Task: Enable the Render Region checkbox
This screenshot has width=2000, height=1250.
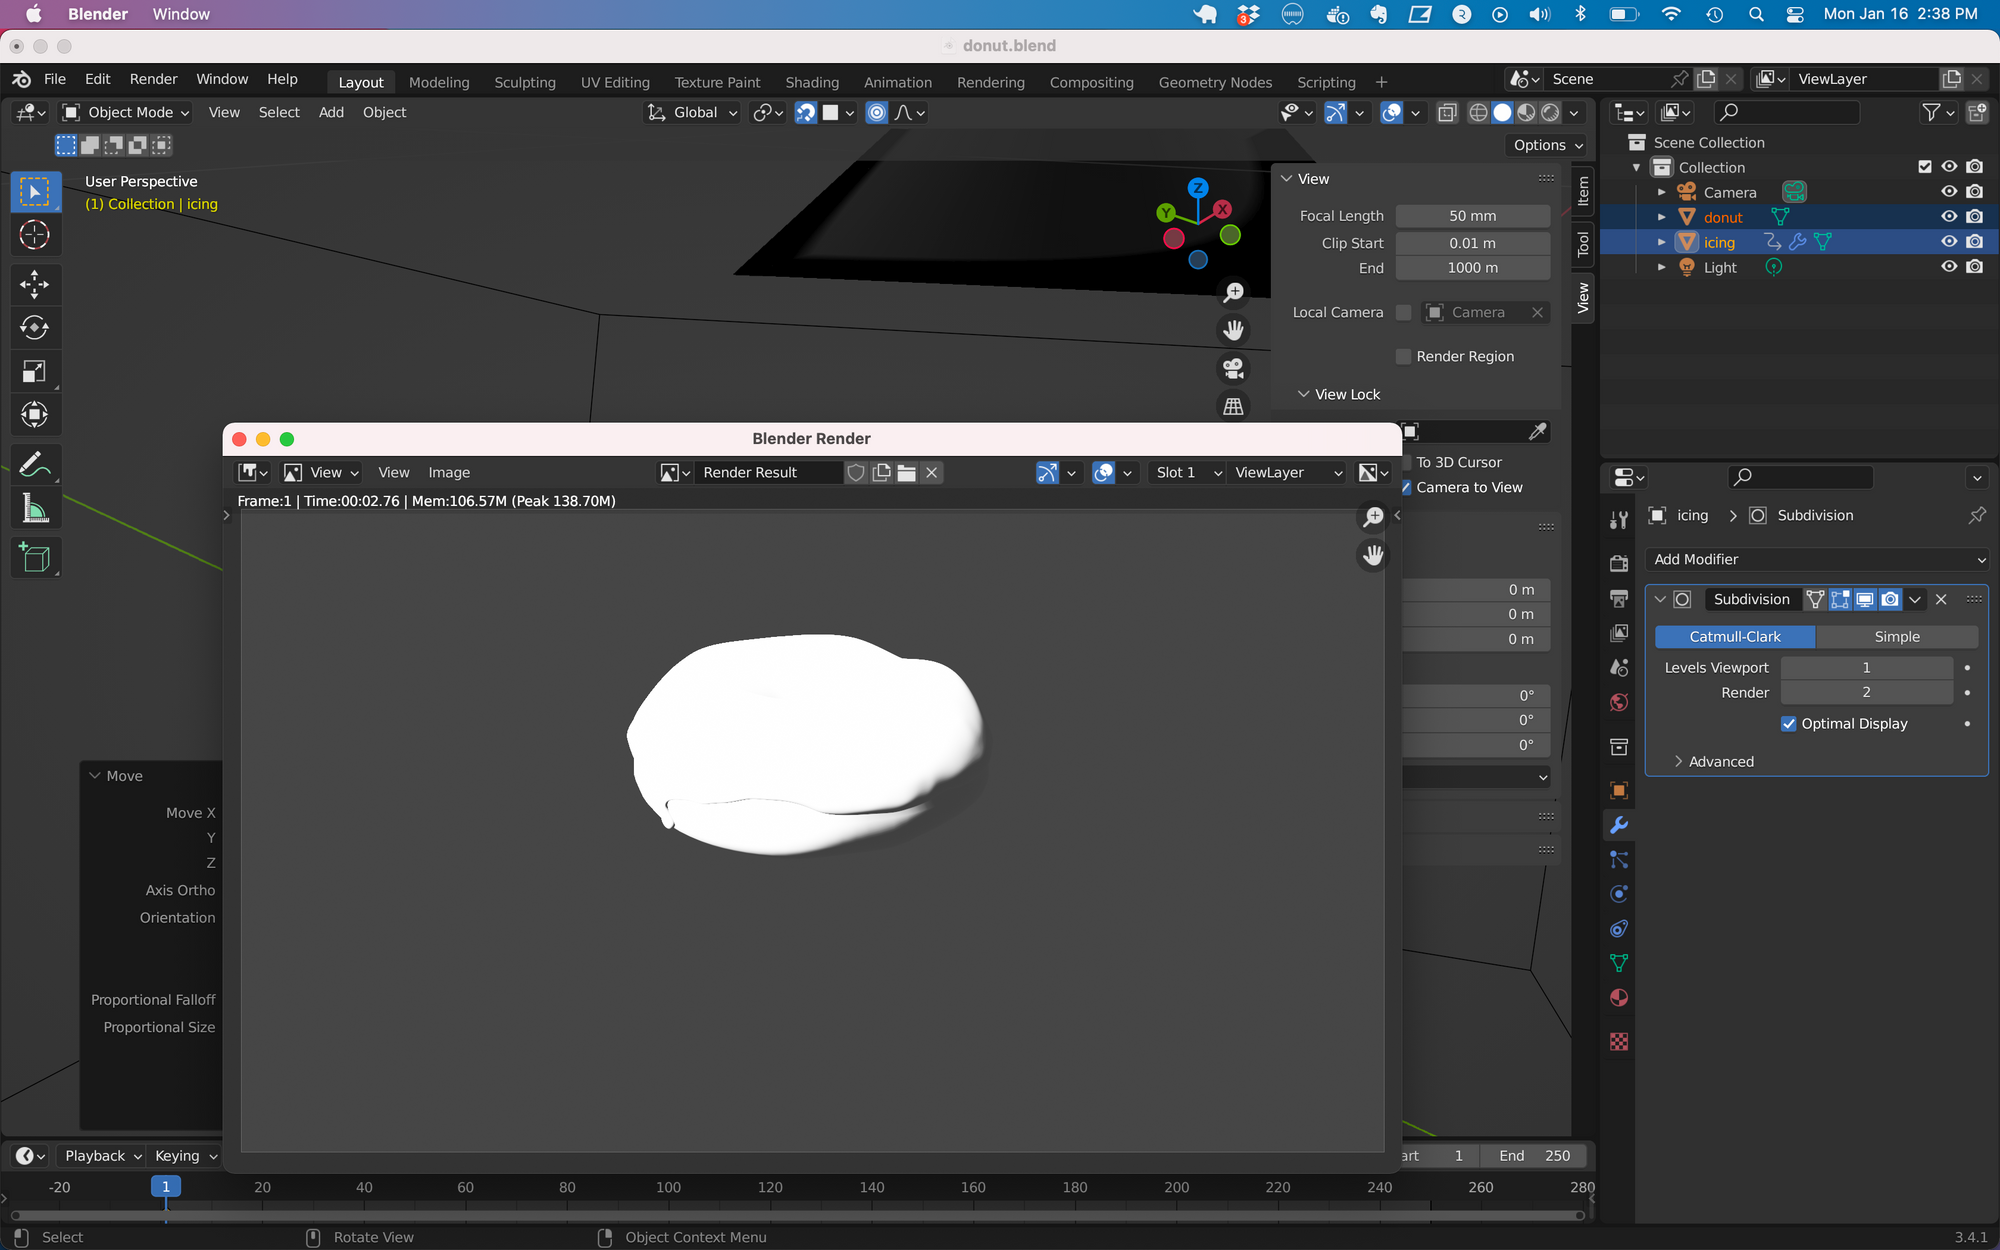Action: (x=1404, y=357)
